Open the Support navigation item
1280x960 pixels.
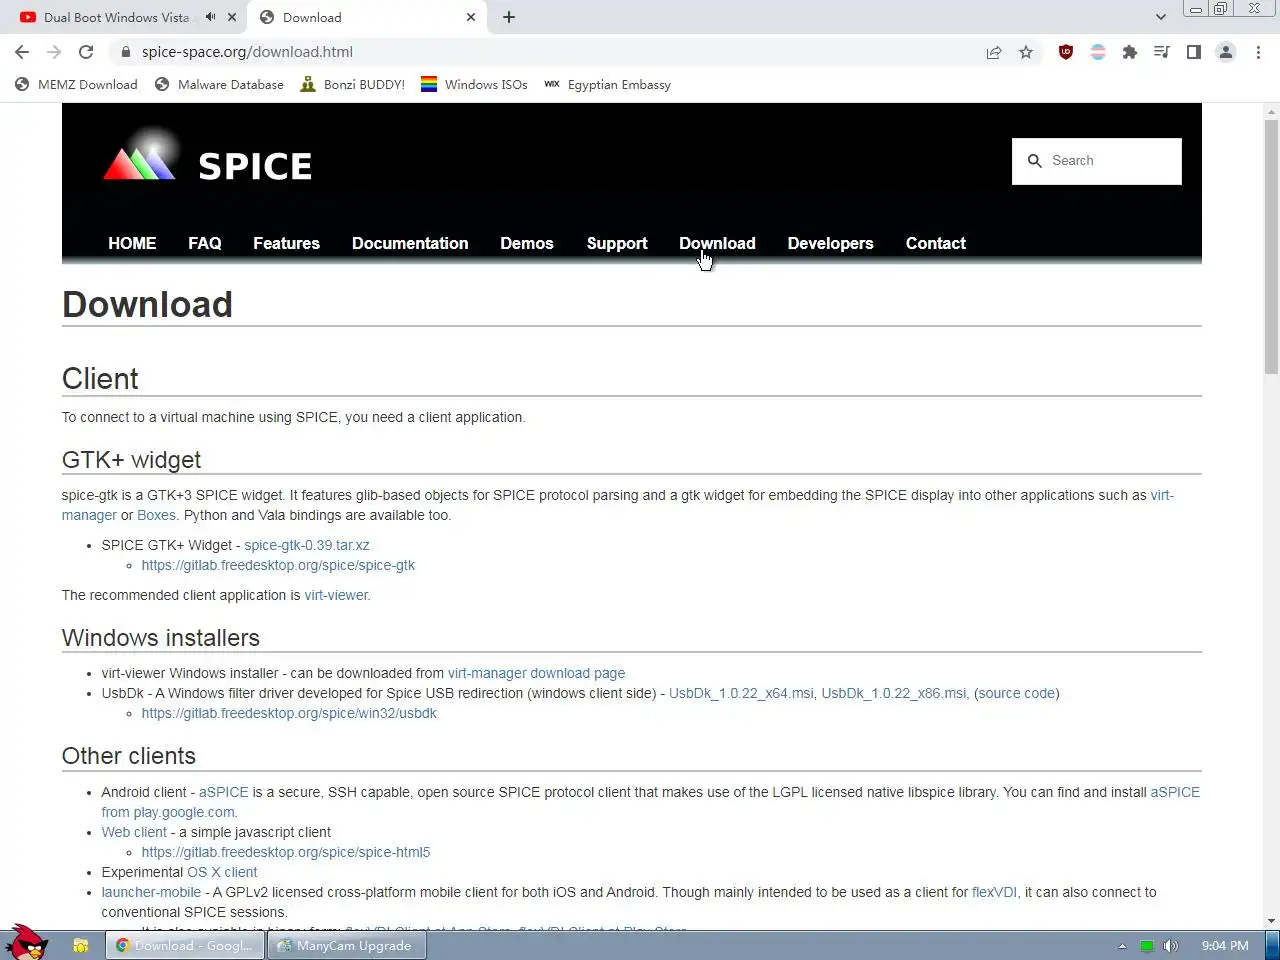coord(617,243)
